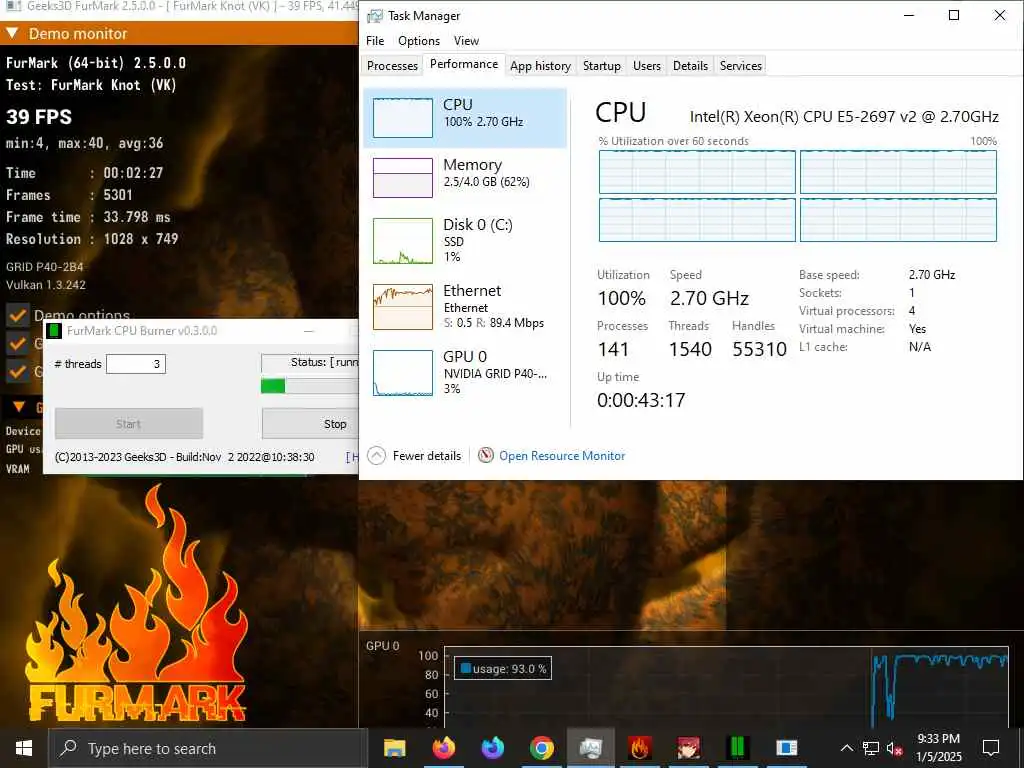Select Disk 0 (C:) graph thumbnail

point(402,241)
